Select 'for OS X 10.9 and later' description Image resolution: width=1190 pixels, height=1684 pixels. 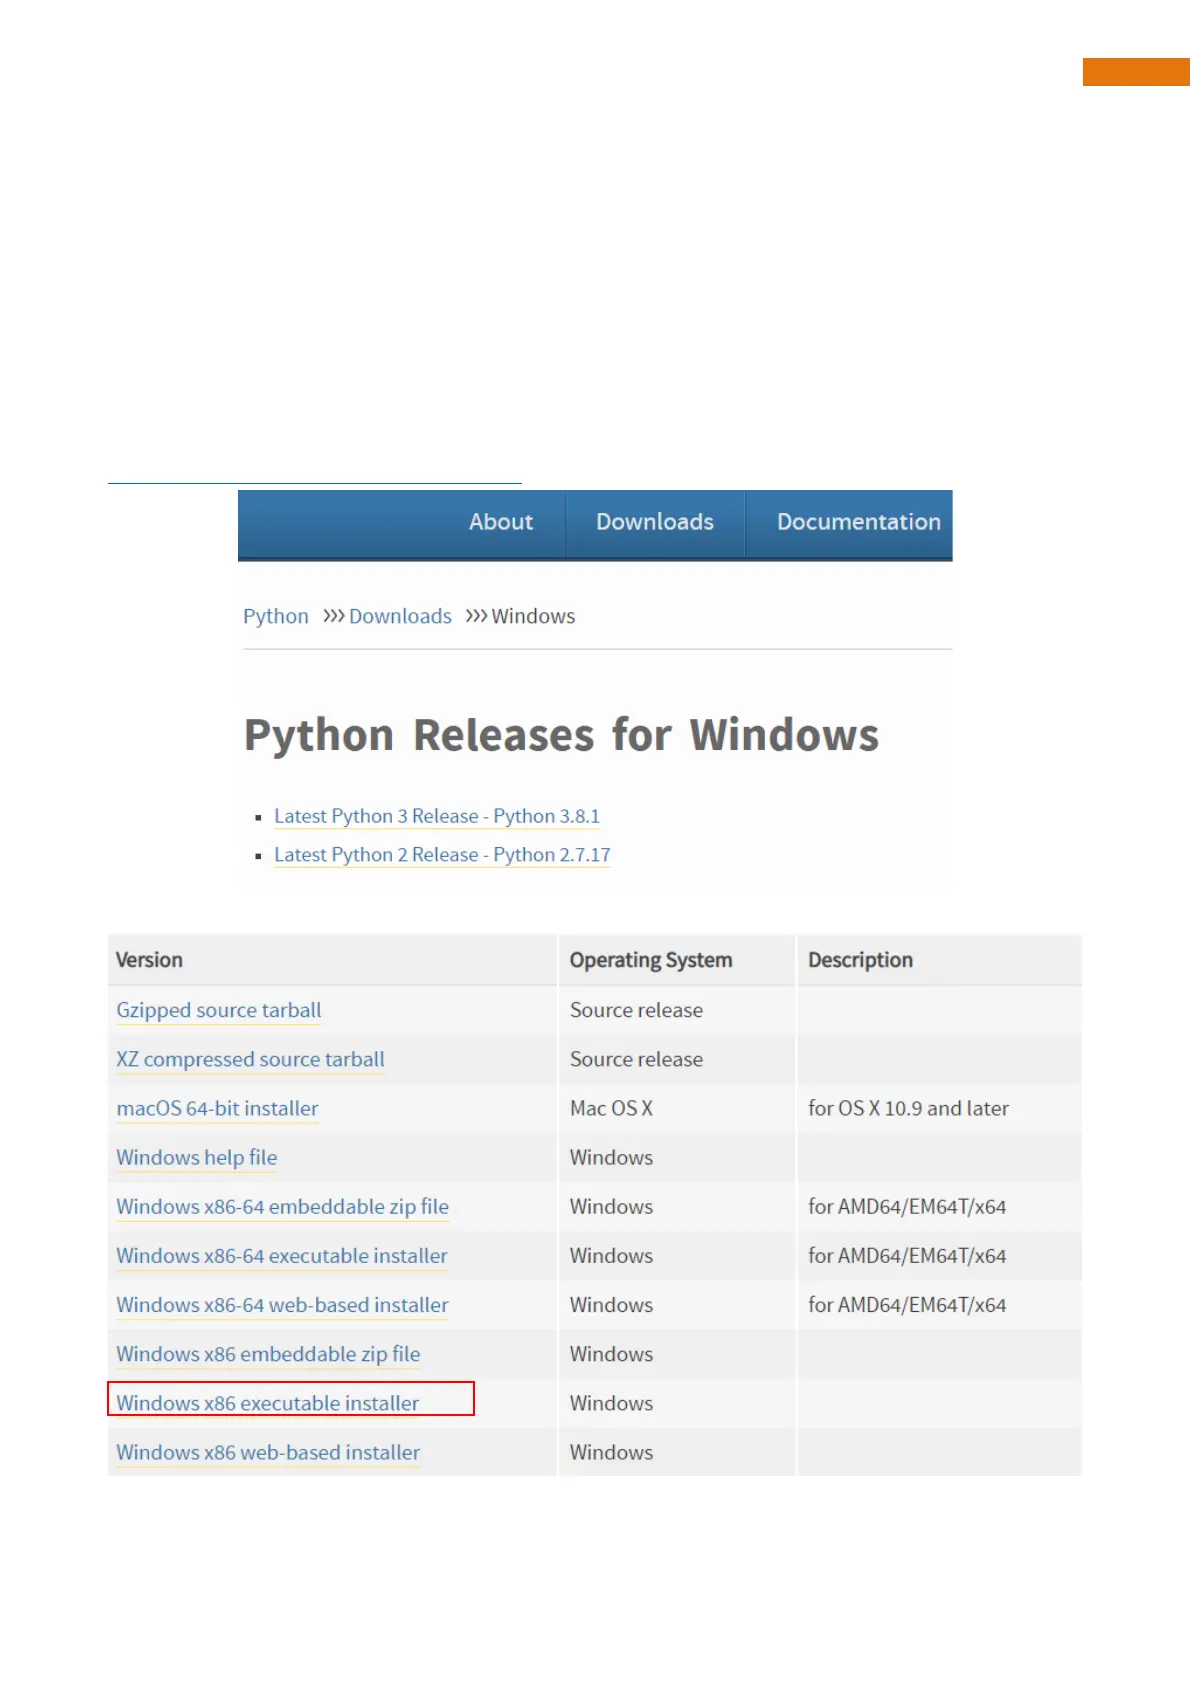(x=908, y=1108)
